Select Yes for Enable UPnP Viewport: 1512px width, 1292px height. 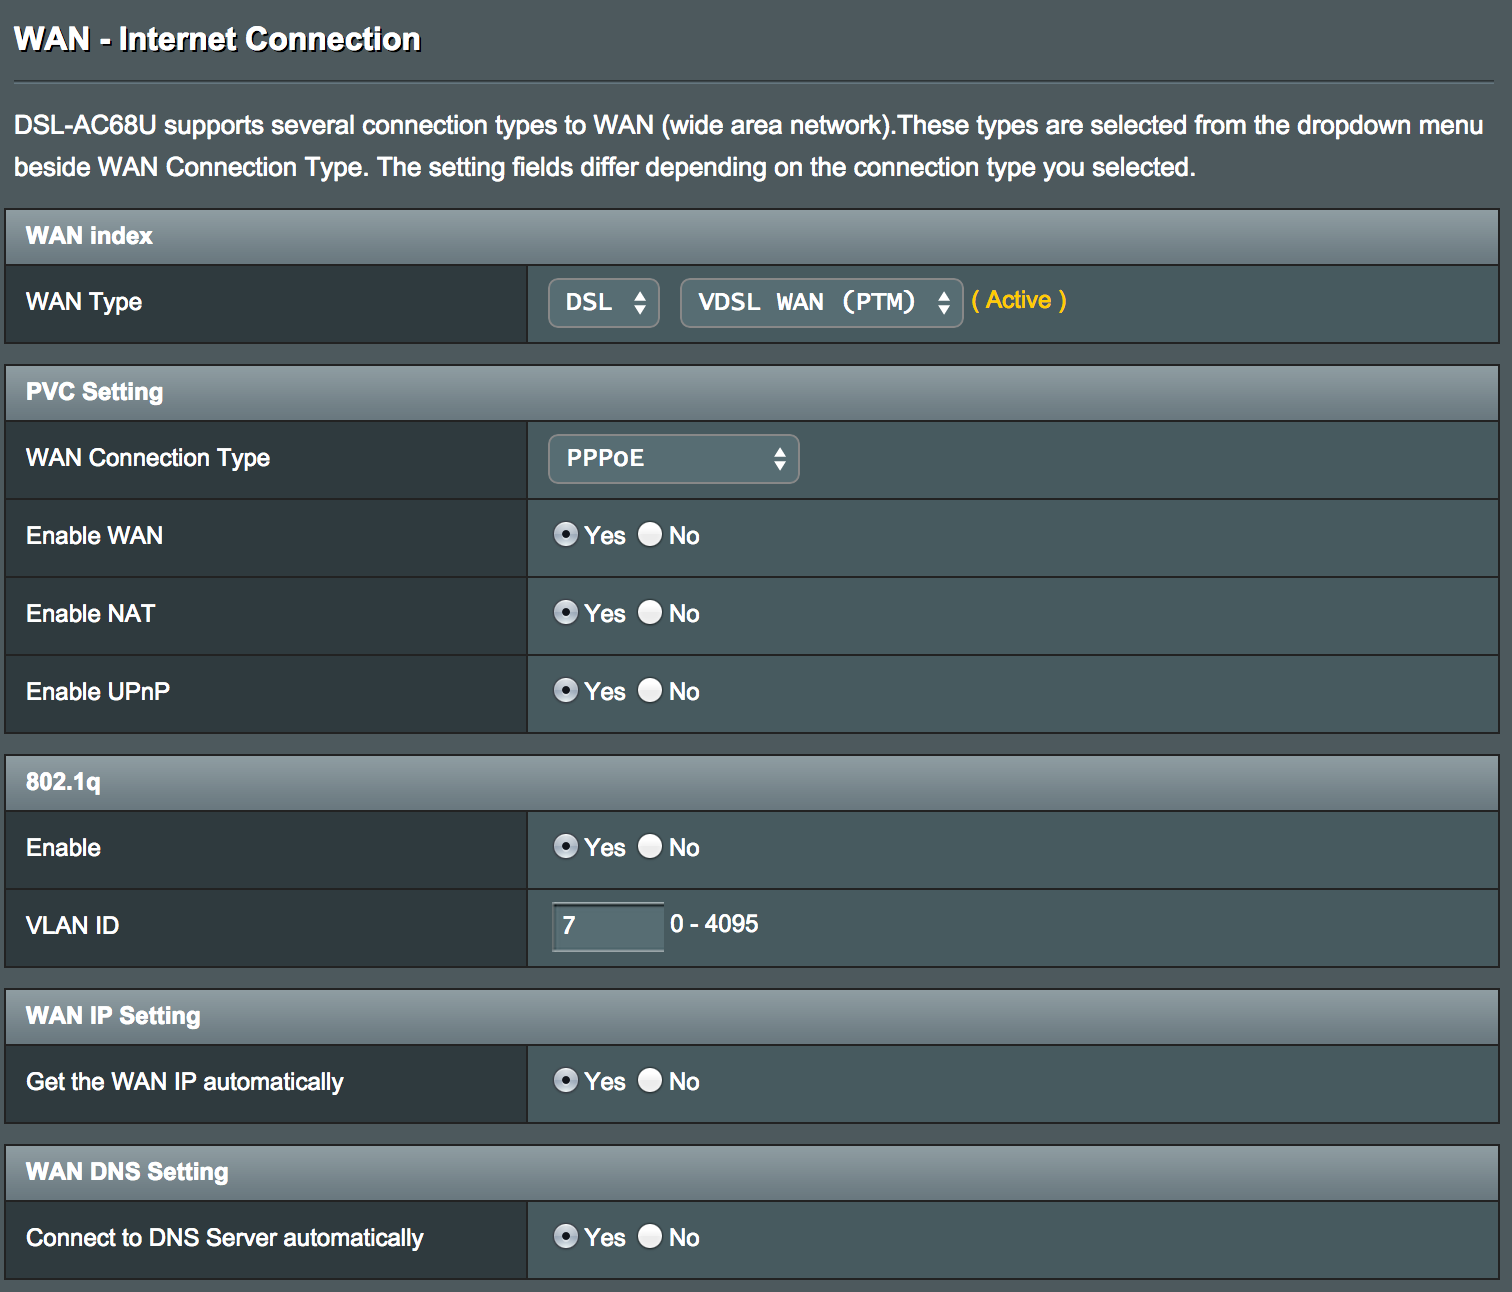click(566, 691)
